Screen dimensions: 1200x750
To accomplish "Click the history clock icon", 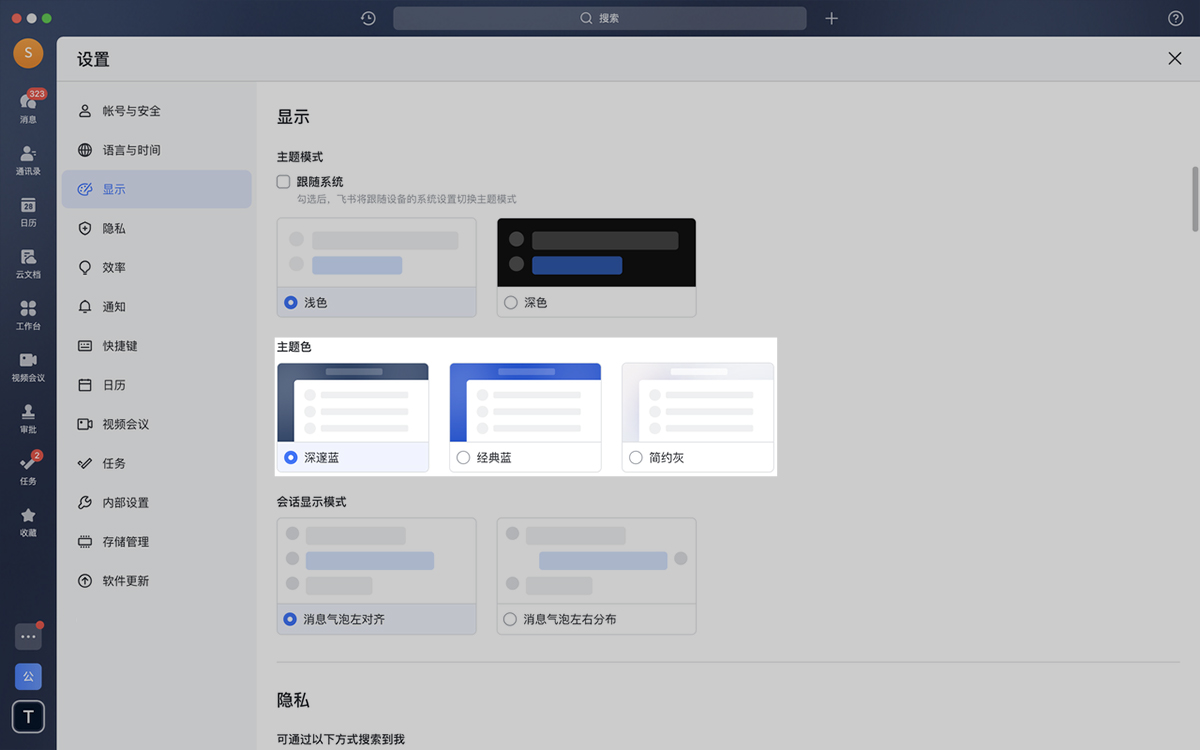I will pos(368,18).
